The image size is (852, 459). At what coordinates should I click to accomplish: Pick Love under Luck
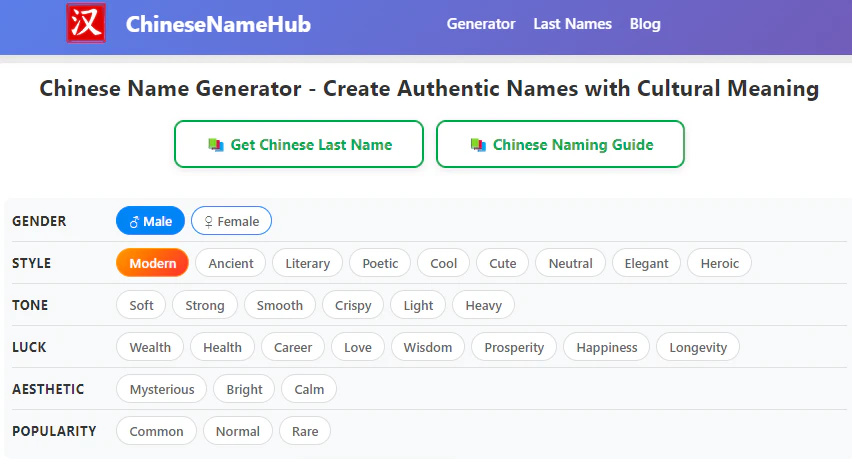[x=358, y=347]
